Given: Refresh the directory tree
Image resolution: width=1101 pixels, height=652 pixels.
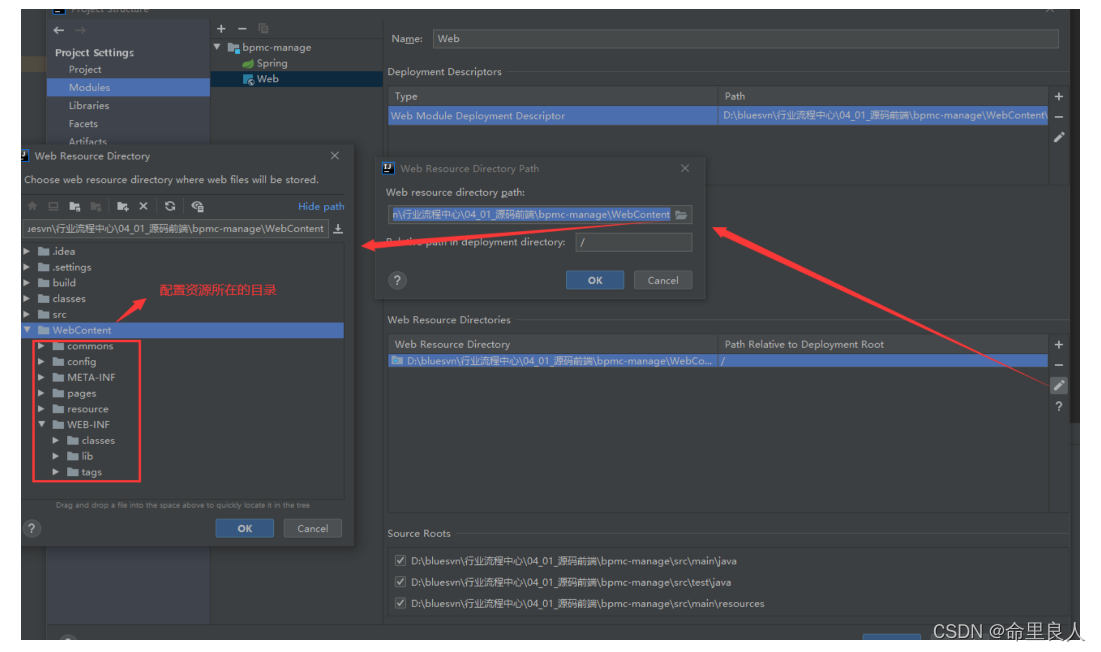Looking at the screenshot, I should 170,206.
